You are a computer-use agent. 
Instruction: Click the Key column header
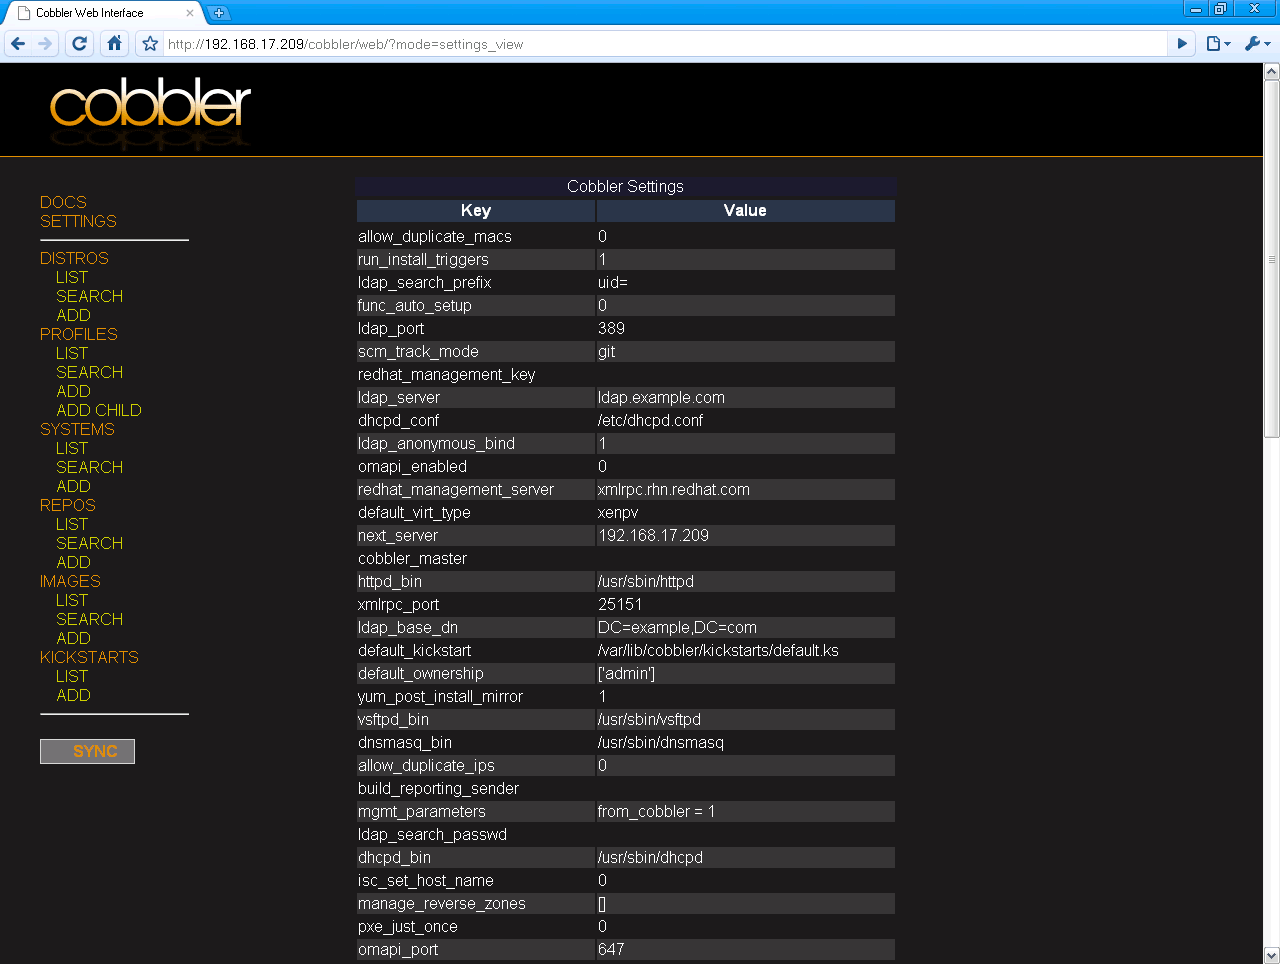(x=476, y=210)
